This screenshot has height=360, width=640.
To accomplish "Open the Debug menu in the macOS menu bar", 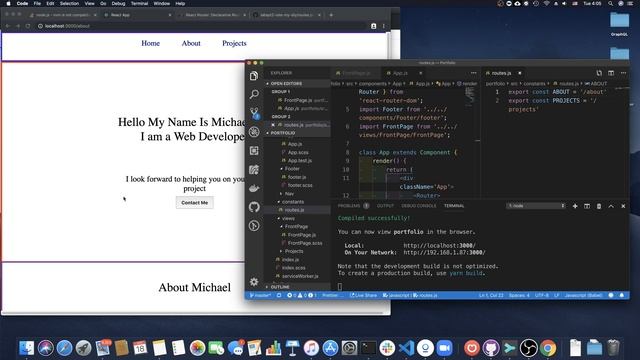I will pos(118,3).
